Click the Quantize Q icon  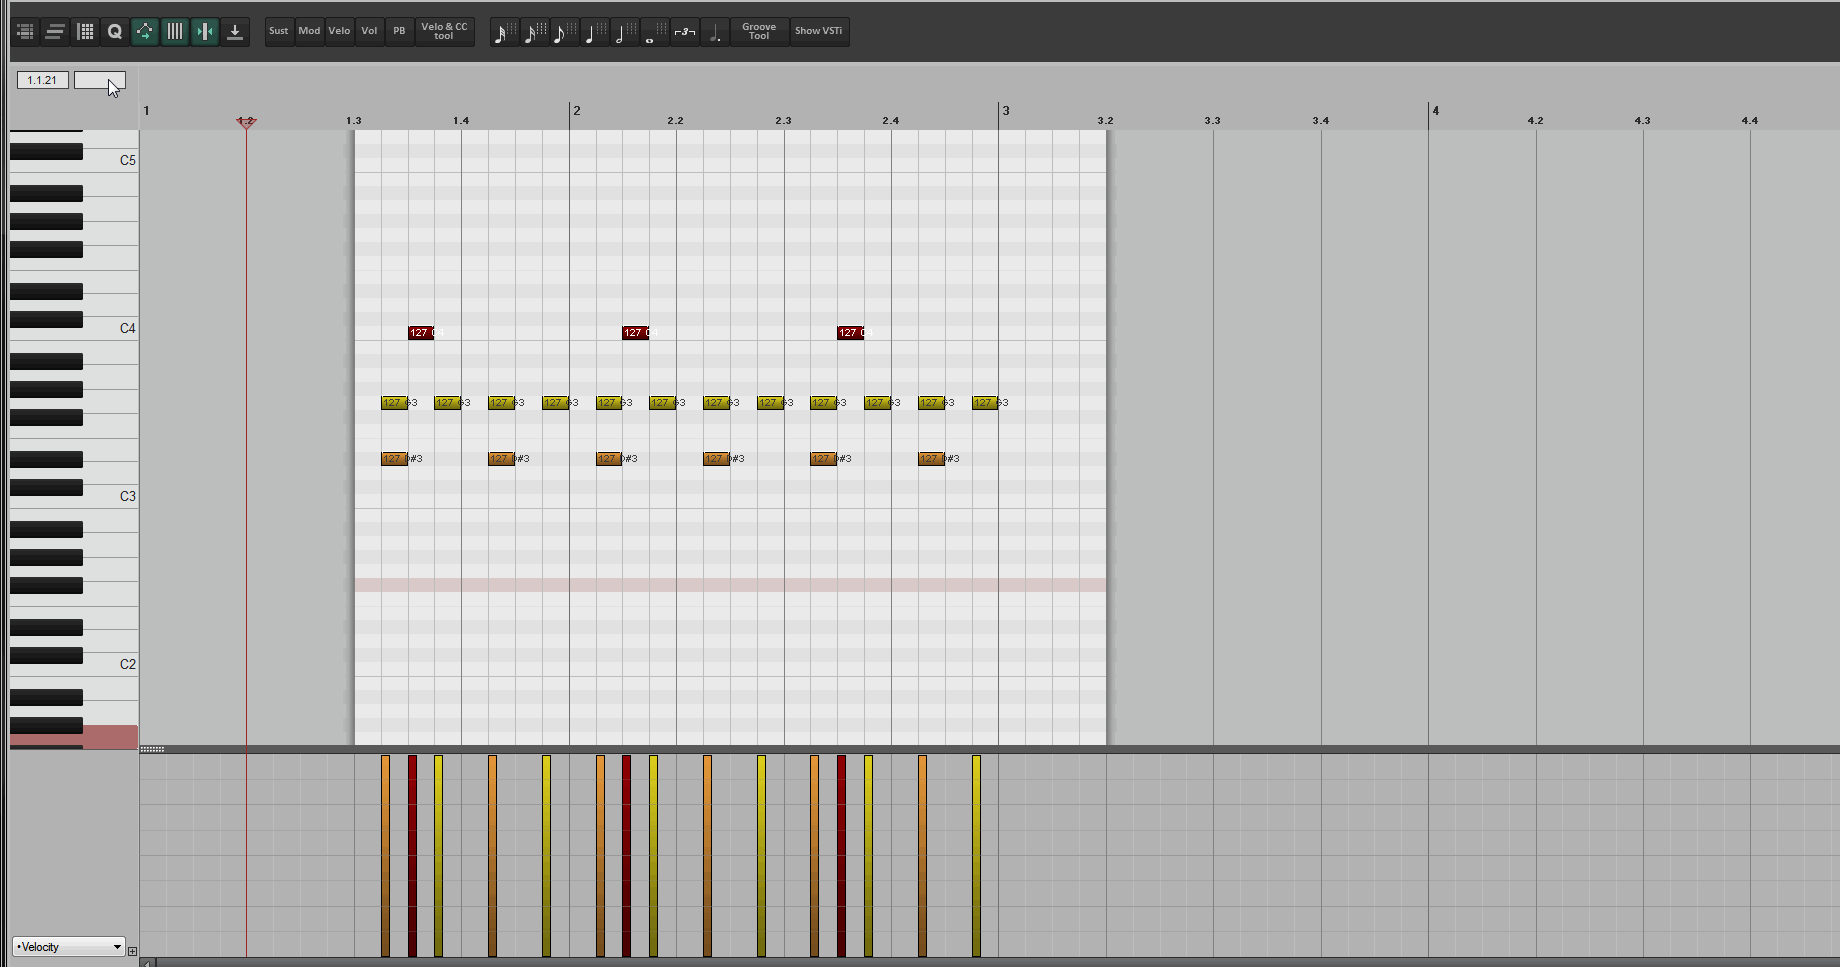pyautogui.click(x=115, y=32)
